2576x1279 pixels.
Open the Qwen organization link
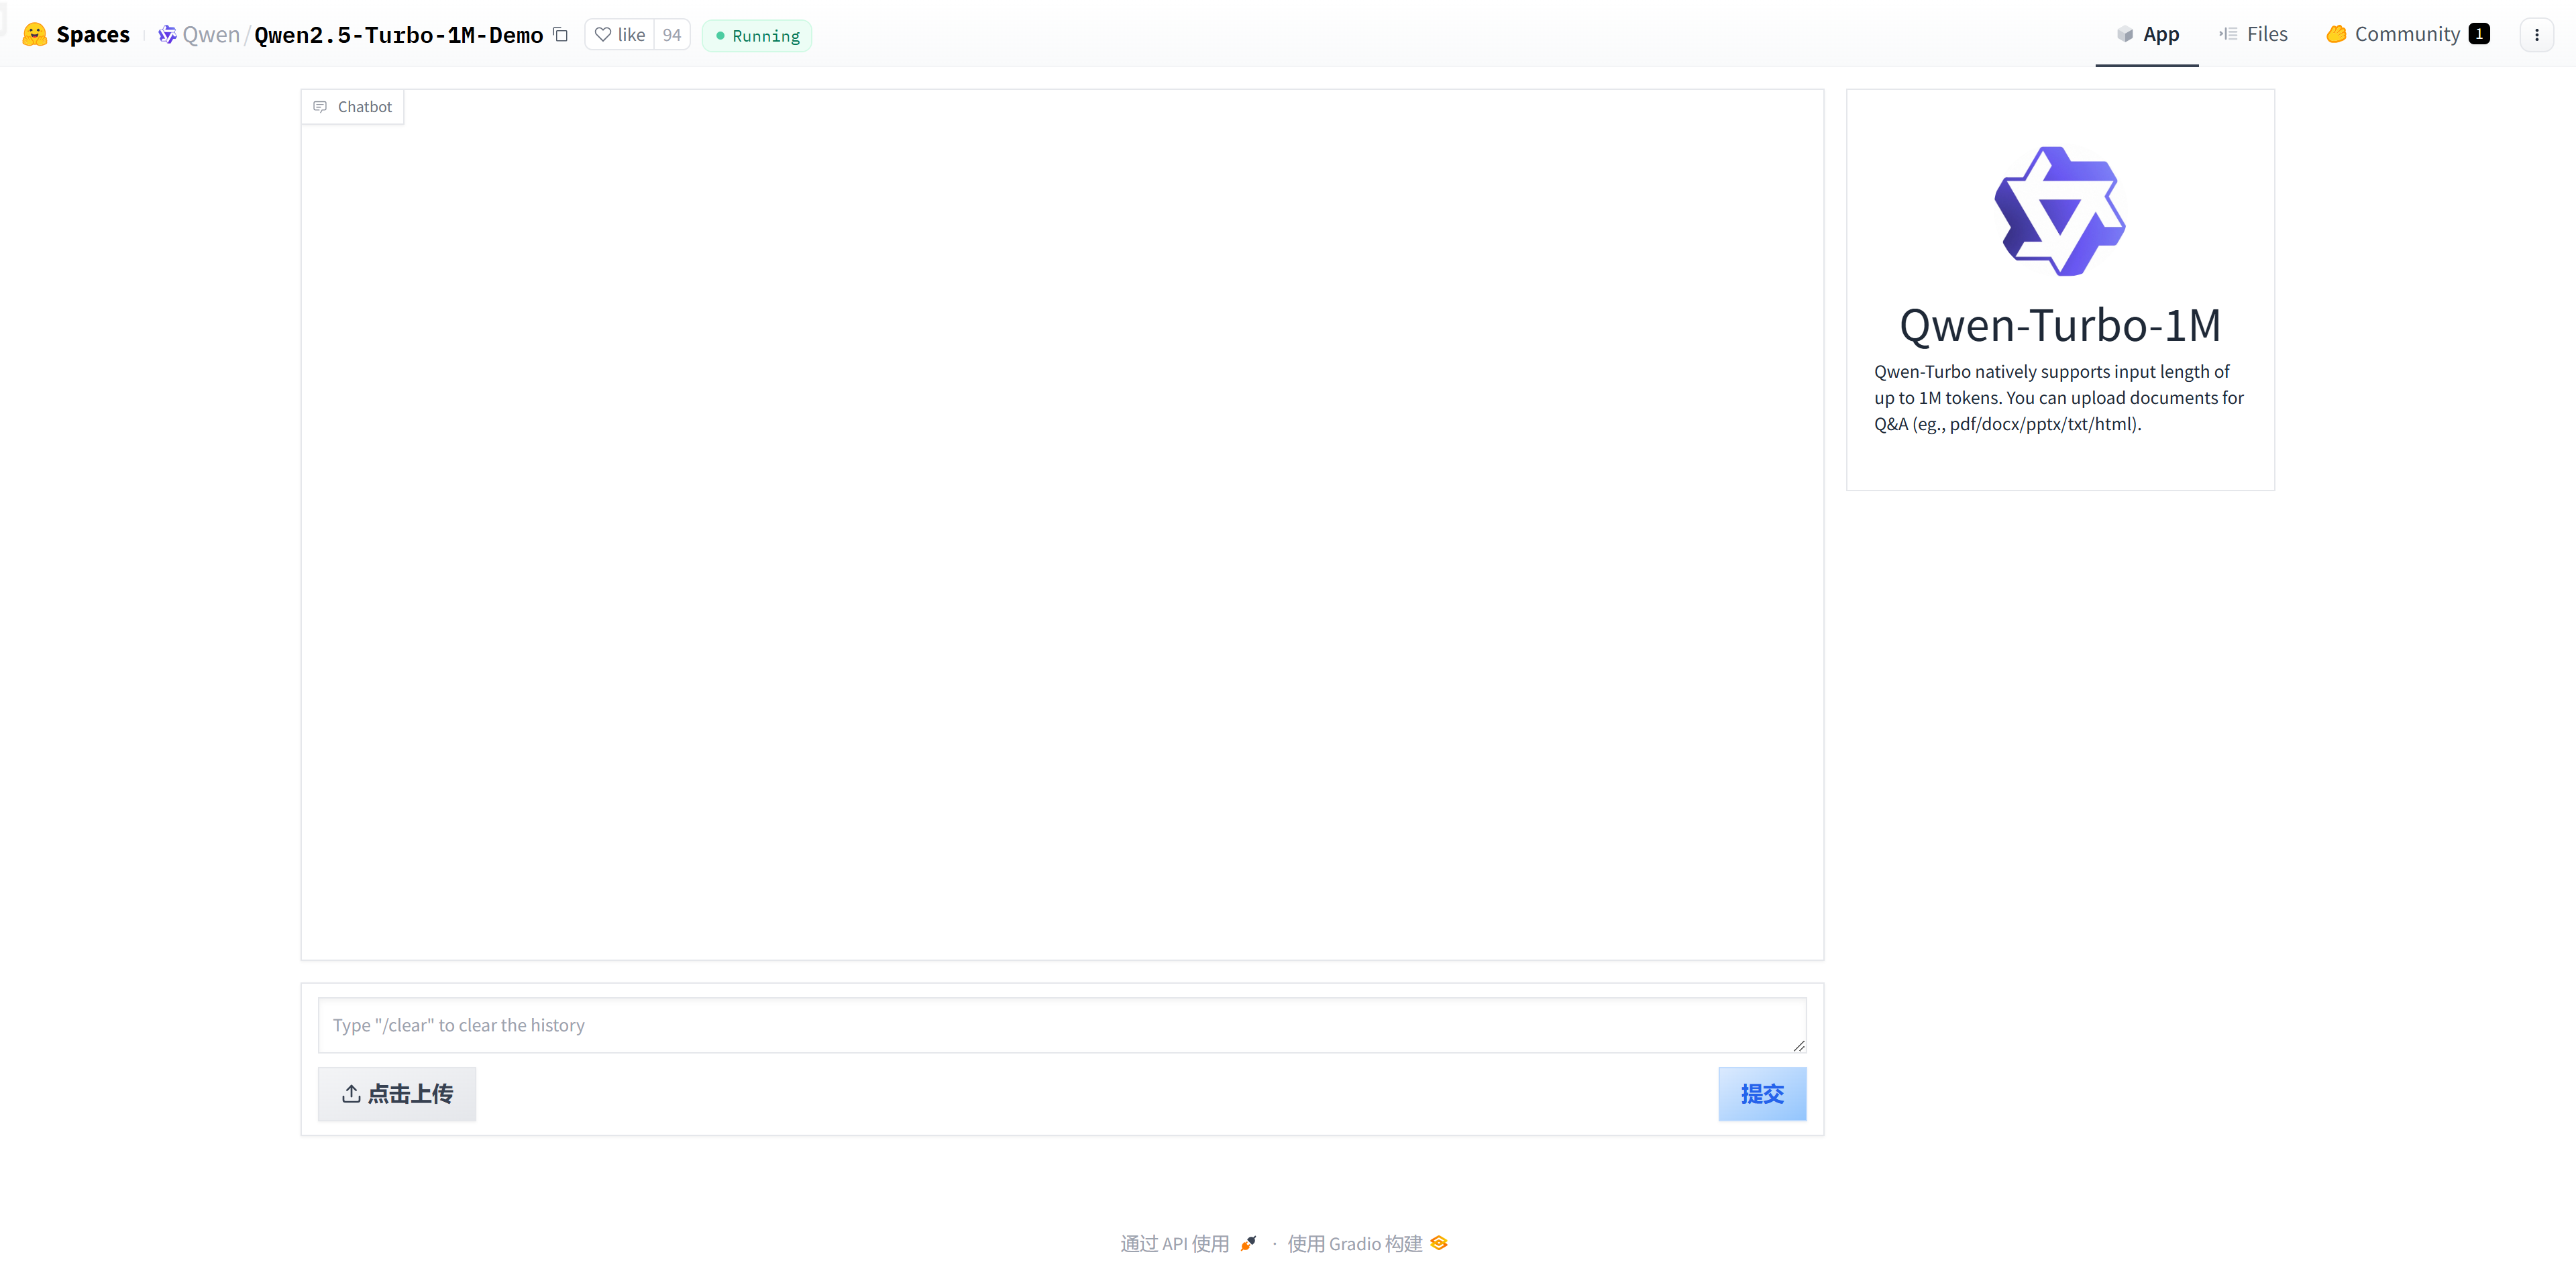211,35
